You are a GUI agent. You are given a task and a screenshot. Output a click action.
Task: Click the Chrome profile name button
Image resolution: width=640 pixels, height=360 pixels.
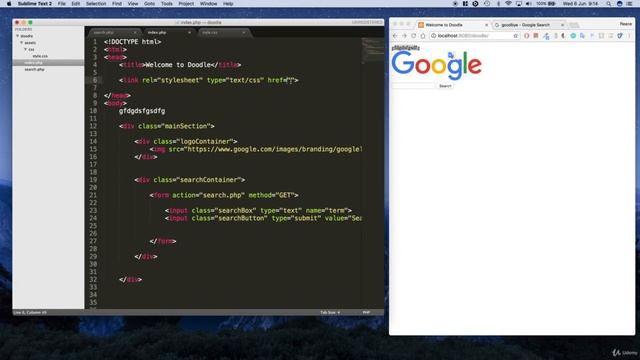[x=626, y=24]
